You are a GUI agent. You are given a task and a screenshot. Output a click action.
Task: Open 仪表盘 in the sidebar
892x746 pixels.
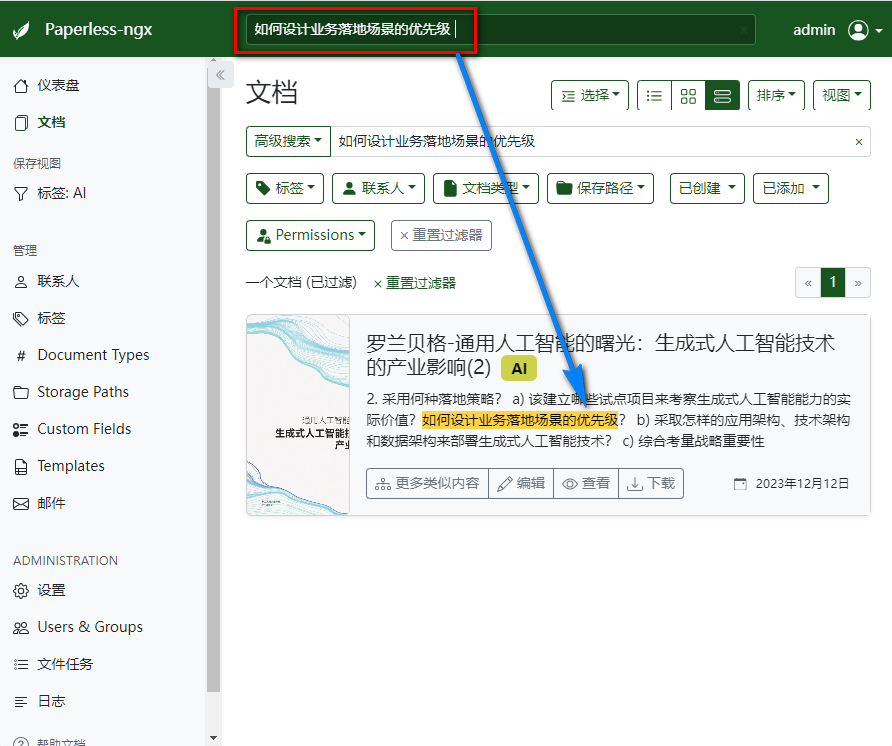pos(58,85)
